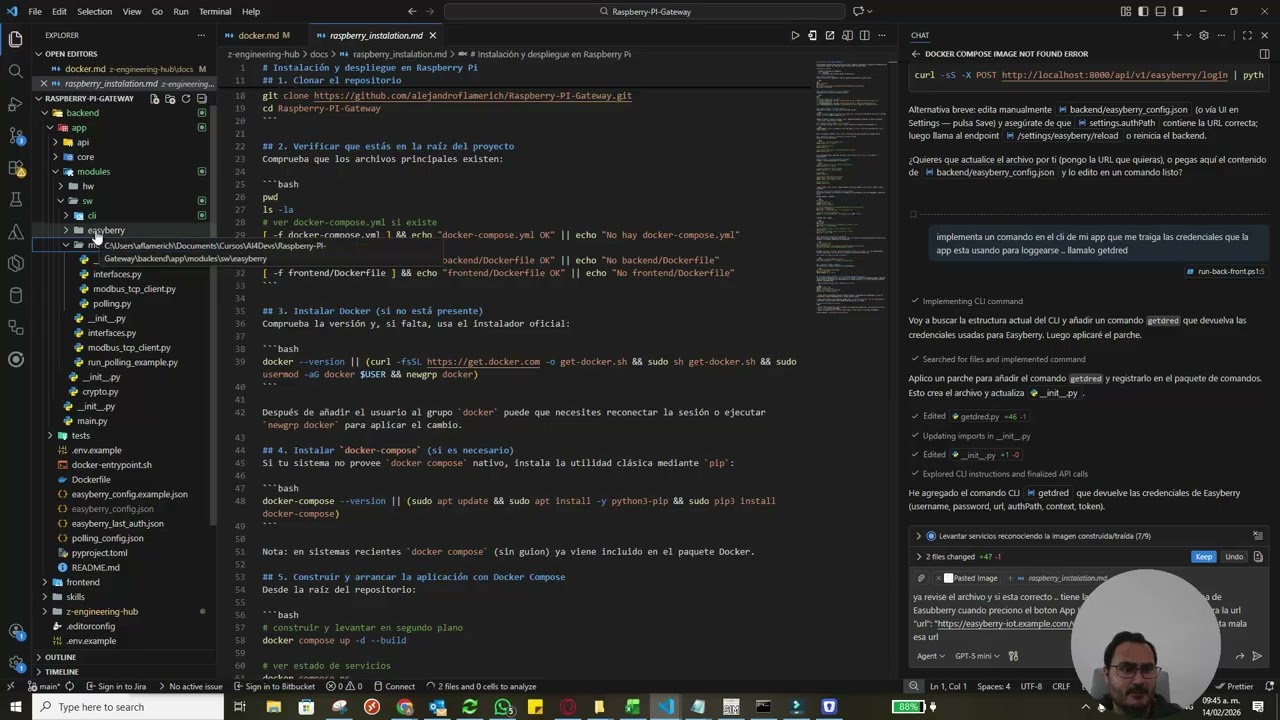Go back from chat session title
This screenshot has width=1280, height=720.
(x=915, y=54)
